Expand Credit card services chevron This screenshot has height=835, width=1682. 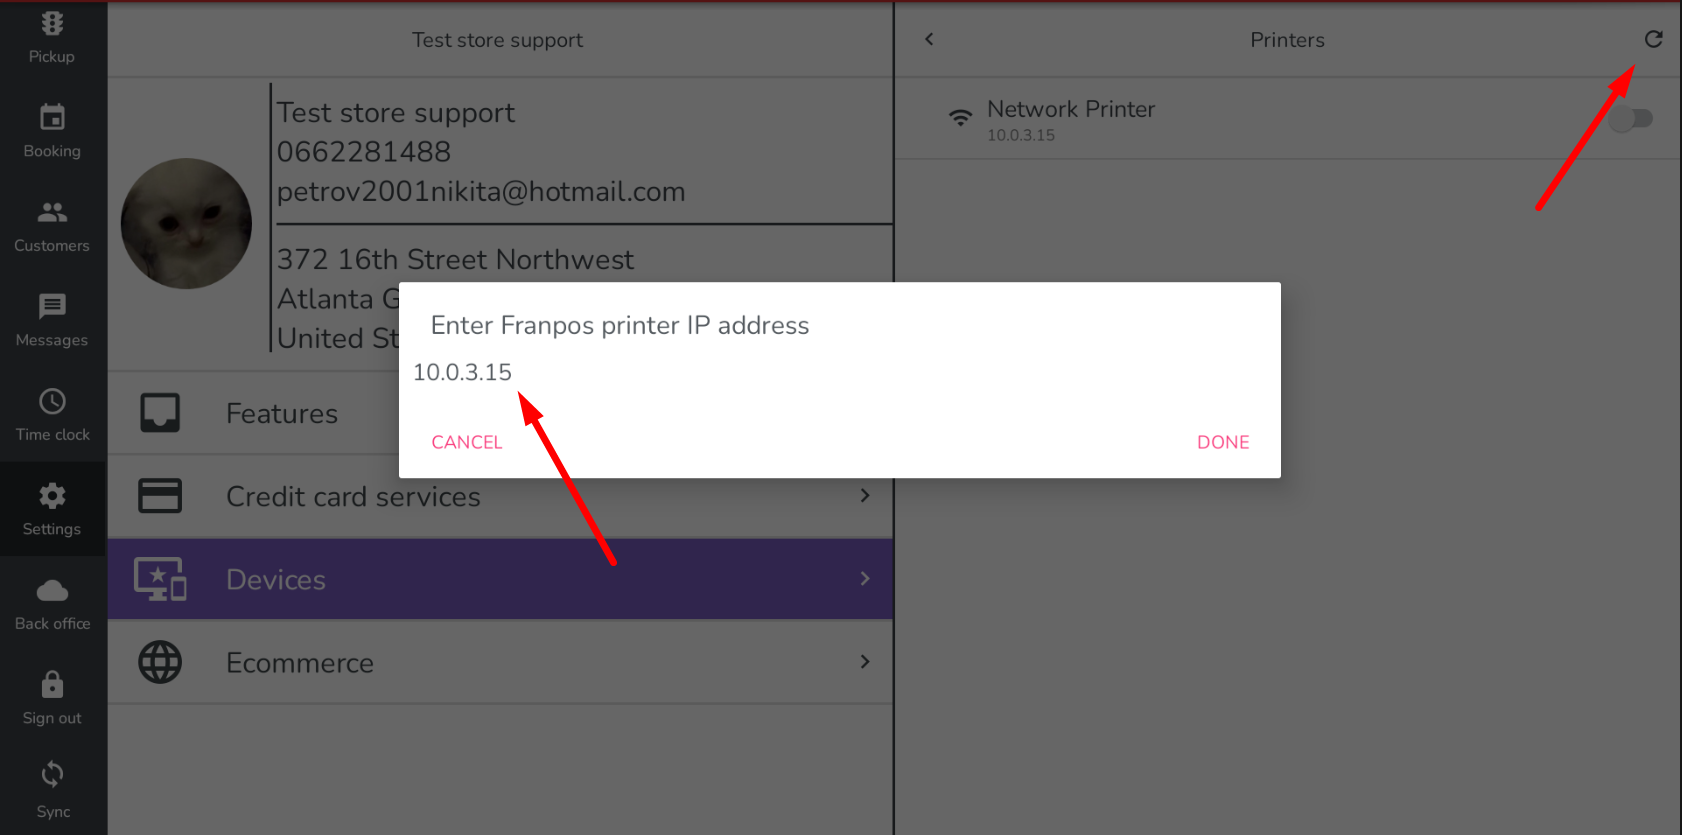(865, 496)
